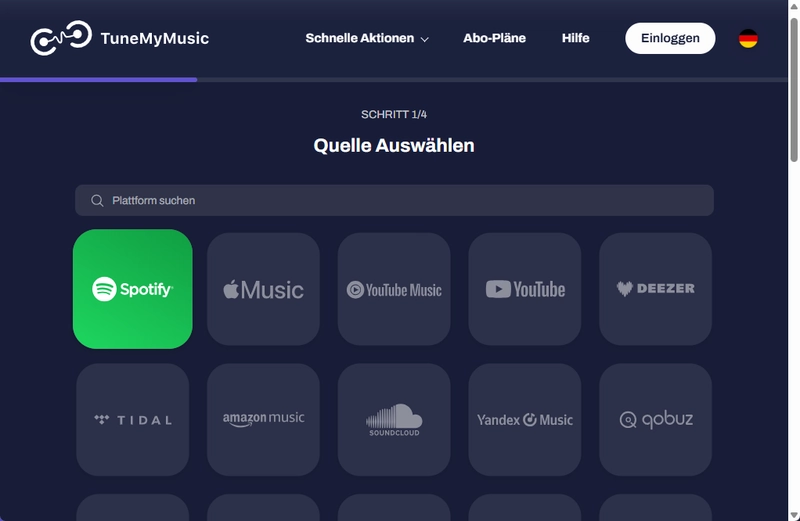Open the Abo-Pläne page
The width and height of the screenshot is (800, 521).
coord(494,38)
